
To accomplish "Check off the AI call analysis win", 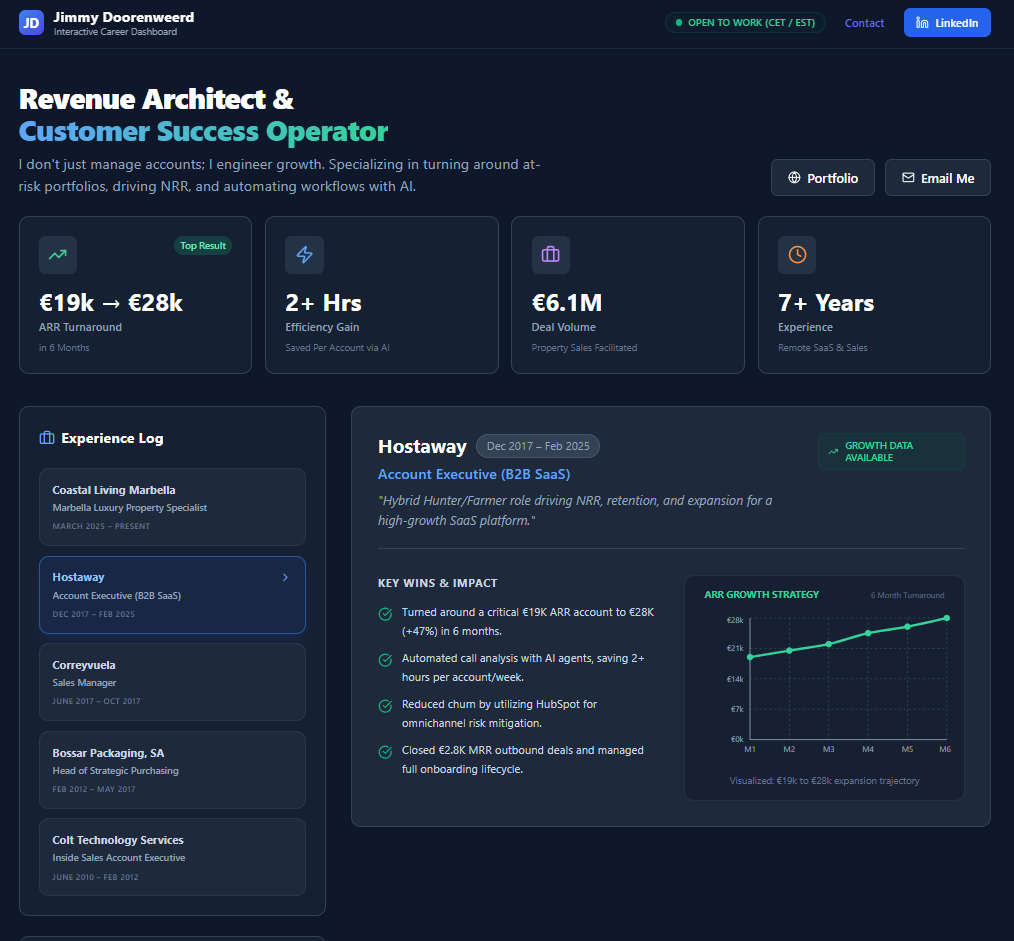I will [x=384, y=659].
